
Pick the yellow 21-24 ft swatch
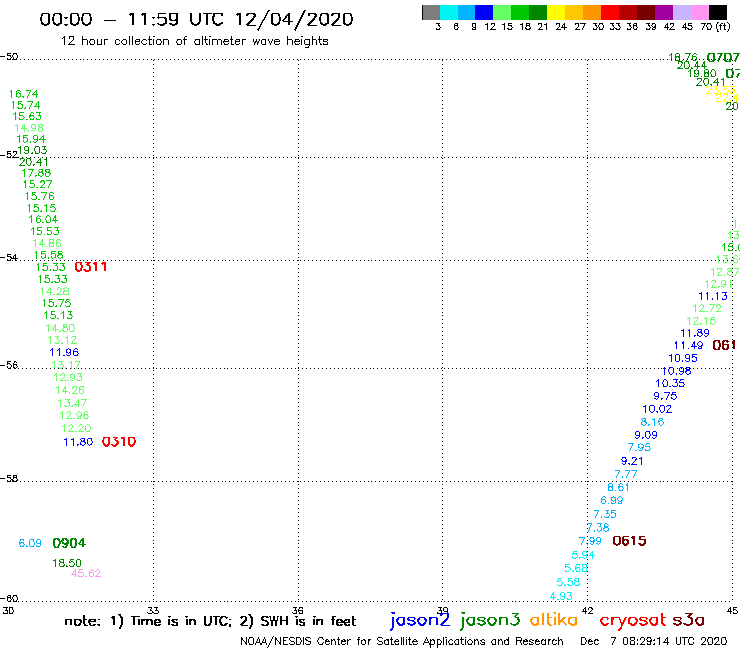pos(556,12)
